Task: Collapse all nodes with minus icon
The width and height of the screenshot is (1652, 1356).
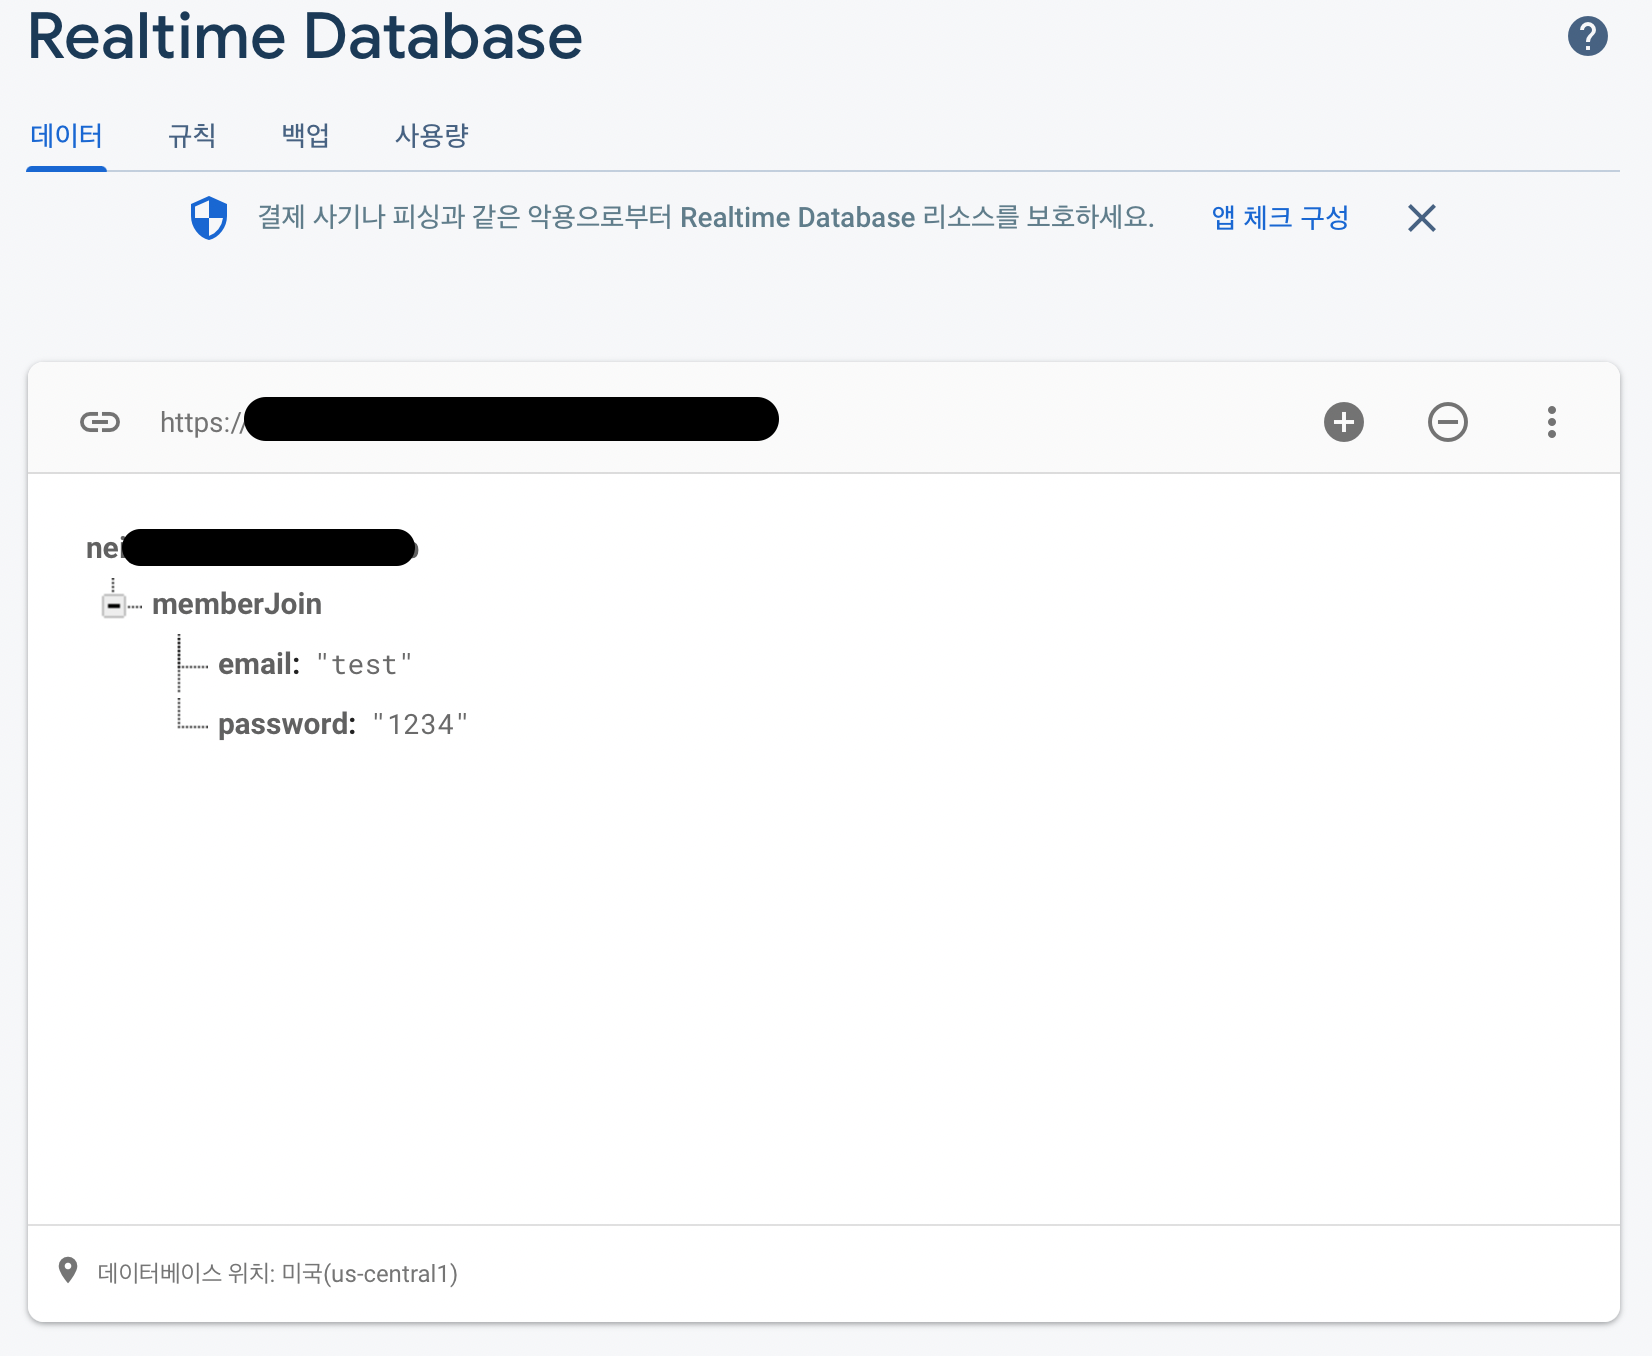Action: point(1447,422)
